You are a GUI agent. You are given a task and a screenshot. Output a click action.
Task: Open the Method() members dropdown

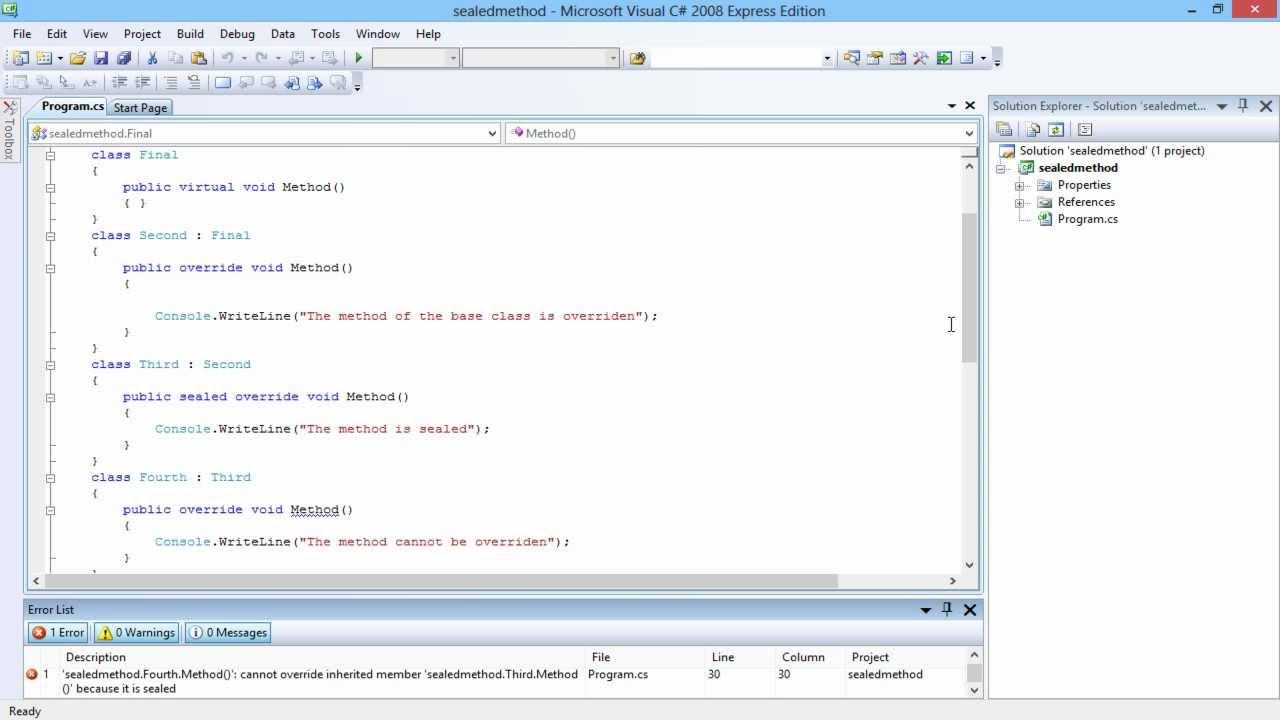[x=741, y=133]
